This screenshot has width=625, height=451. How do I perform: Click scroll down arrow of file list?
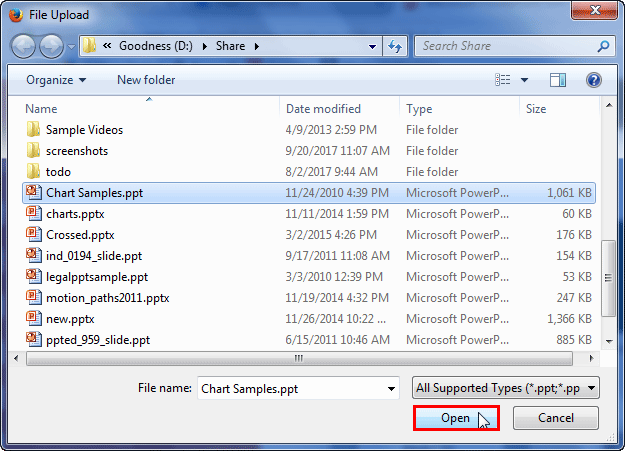point(609,341)
